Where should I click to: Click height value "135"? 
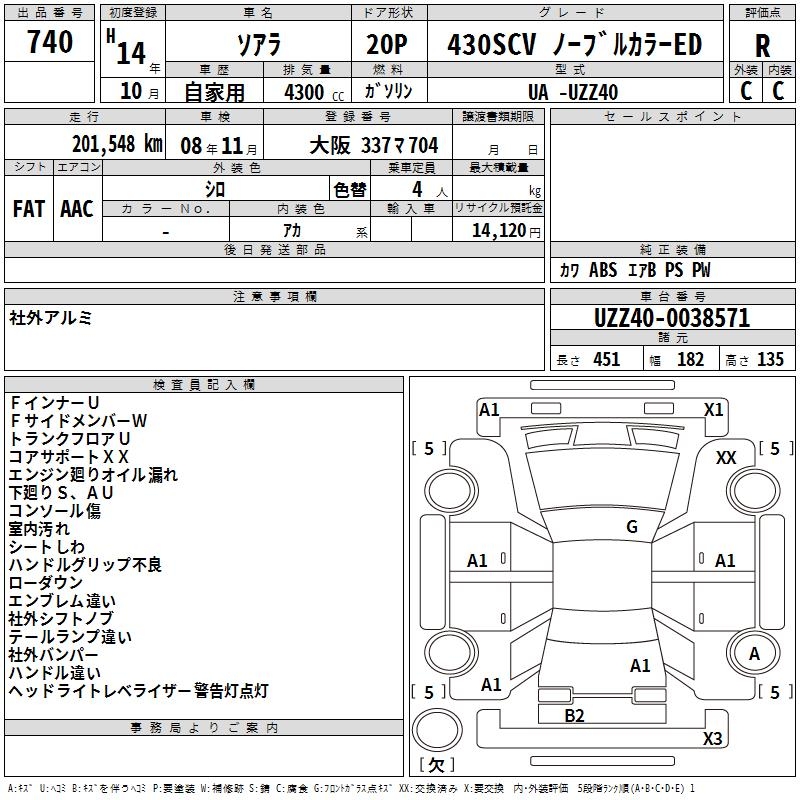(770, 360)
